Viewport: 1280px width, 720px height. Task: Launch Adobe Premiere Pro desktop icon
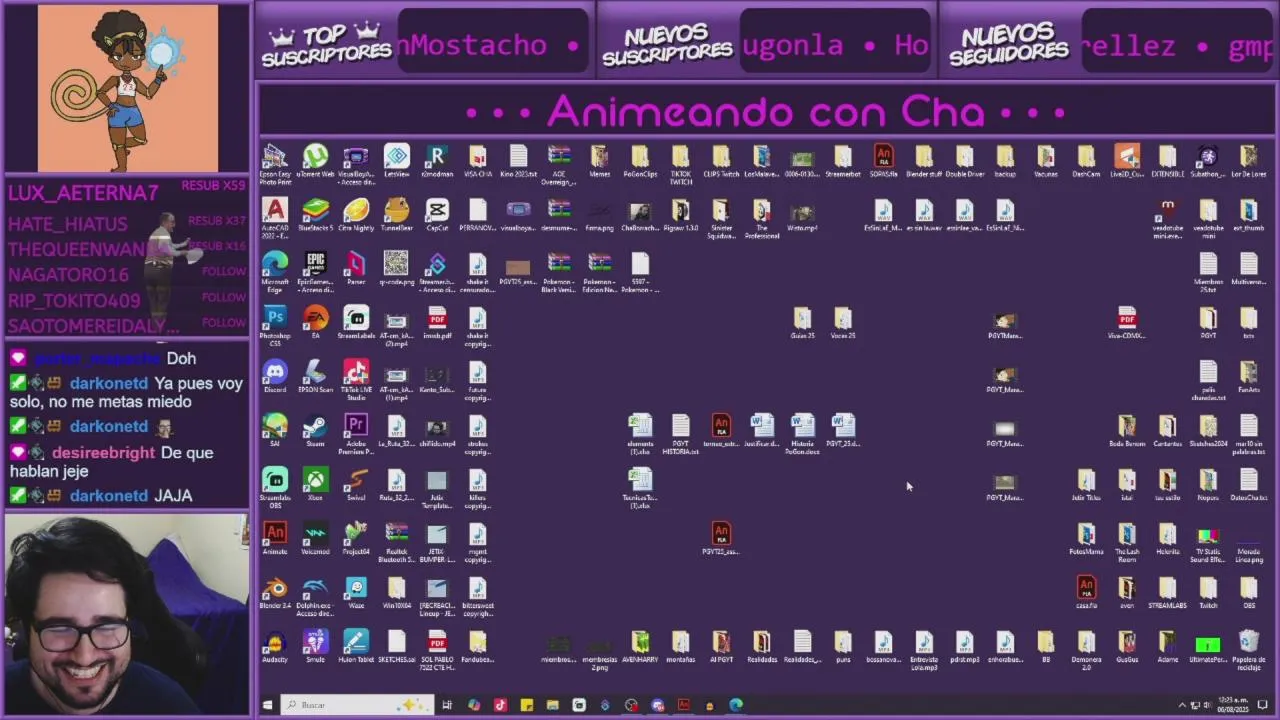pos(356,433)
